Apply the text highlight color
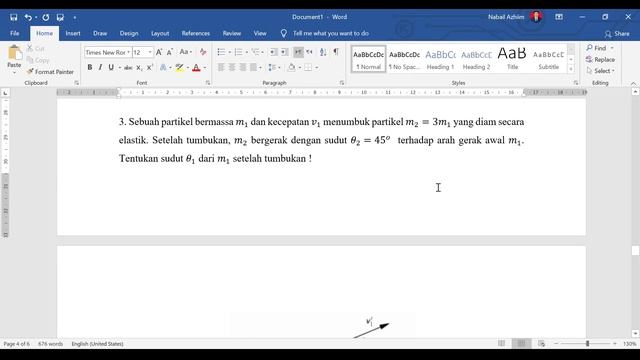The height and width of the screenshot is (360, 640). click(x=179, y=67)
